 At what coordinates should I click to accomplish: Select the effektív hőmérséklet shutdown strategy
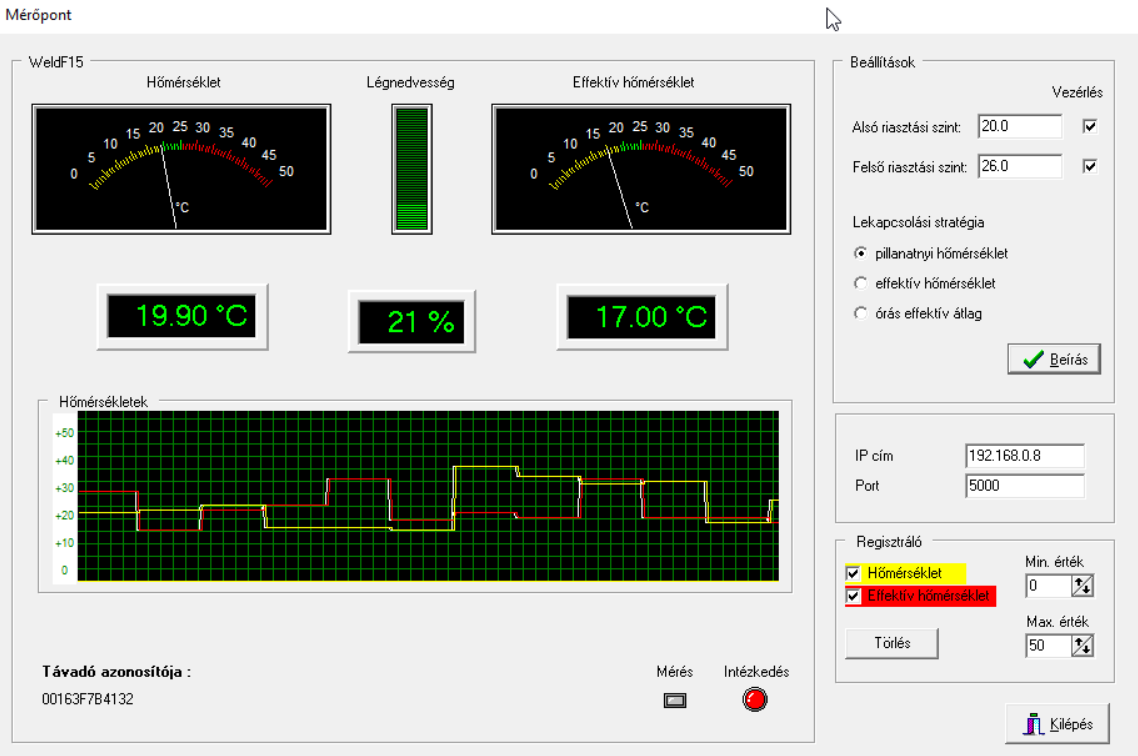pyautogui.click(x=861, y=283)
